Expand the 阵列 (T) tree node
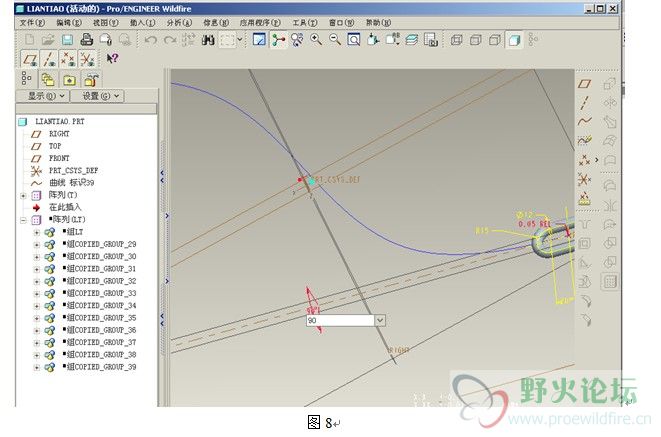This screenshot has height=437, width=661. (24, 196)
